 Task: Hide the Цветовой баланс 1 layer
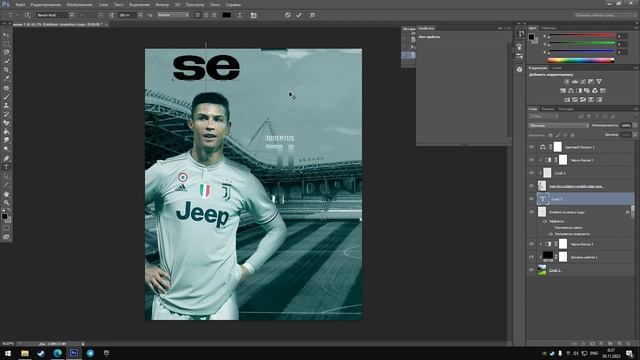(531, 147)
